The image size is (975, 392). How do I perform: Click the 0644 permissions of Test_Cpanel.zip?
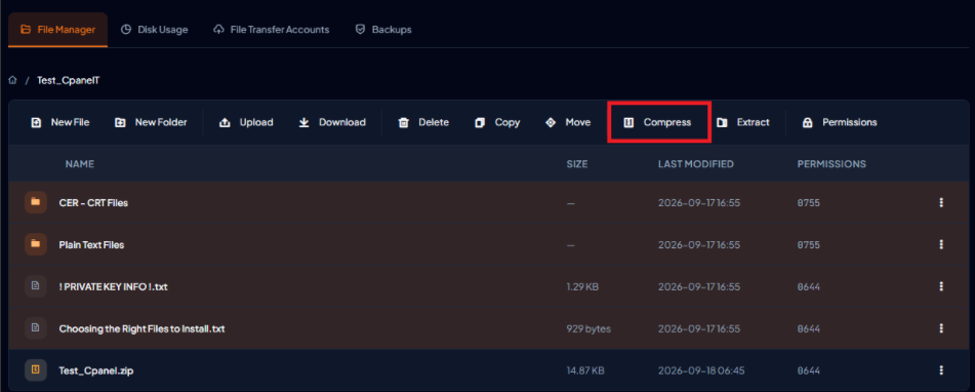pyautogui.click(x=808, y=371)
